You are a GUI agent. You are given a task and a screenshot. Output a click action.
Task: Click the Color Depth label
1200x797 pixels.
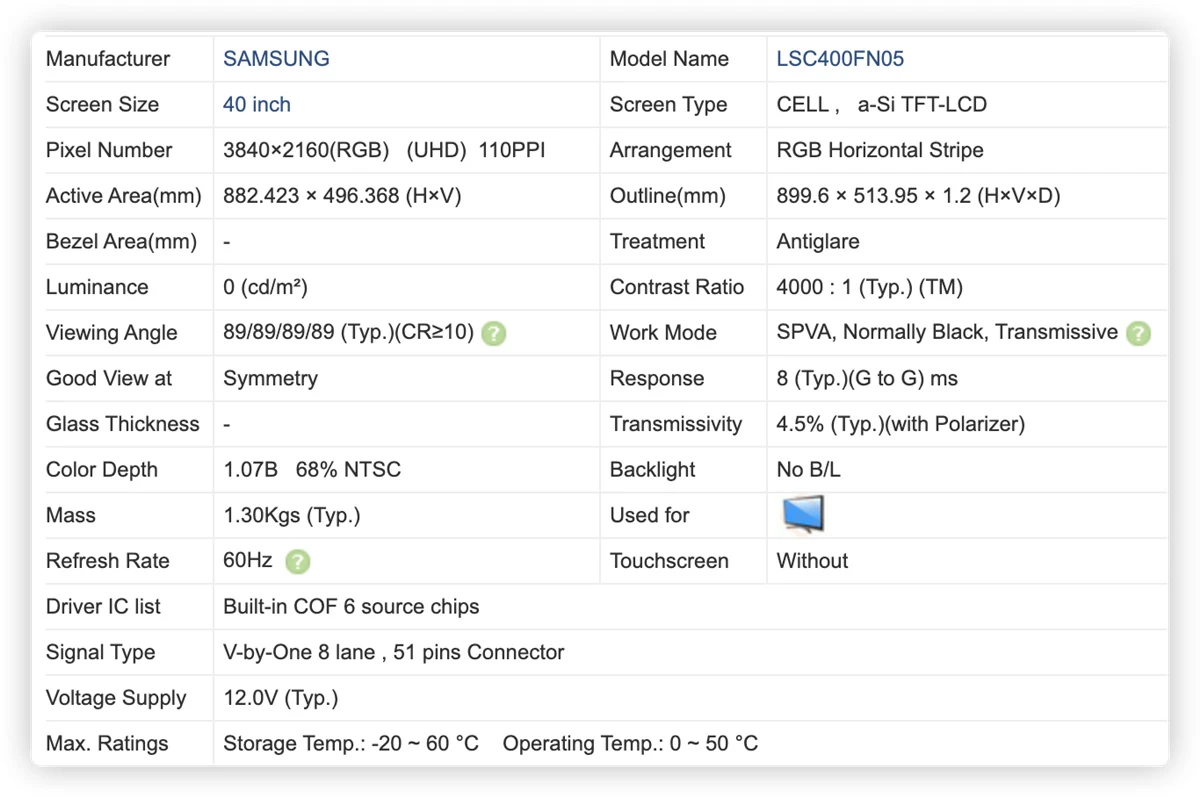tap(102, 470)
